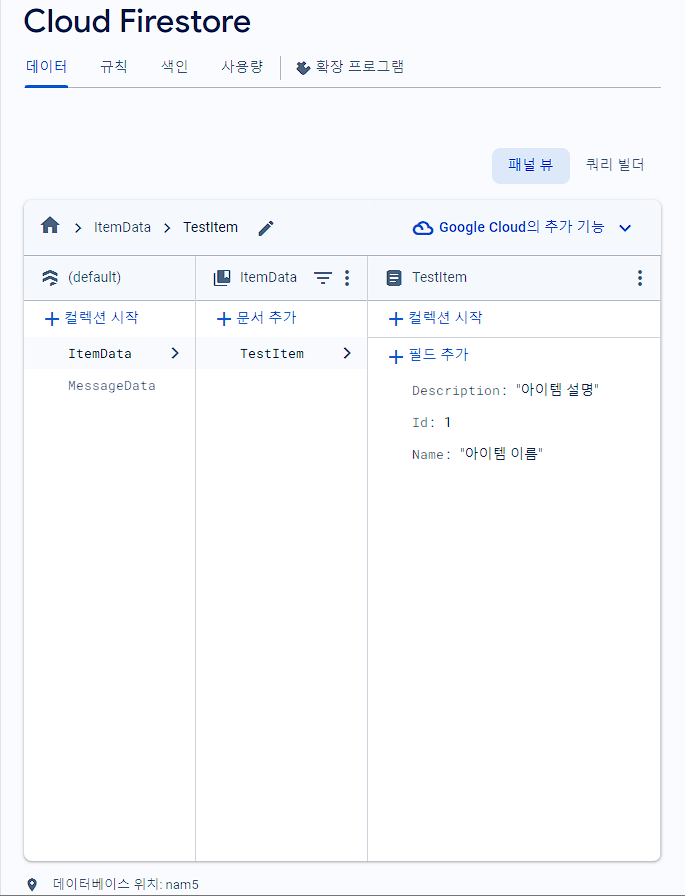The height and width of the screenshot is (896, 685).
Task: Edit the document path with pencil icon
Action: [x=266, y=228]
